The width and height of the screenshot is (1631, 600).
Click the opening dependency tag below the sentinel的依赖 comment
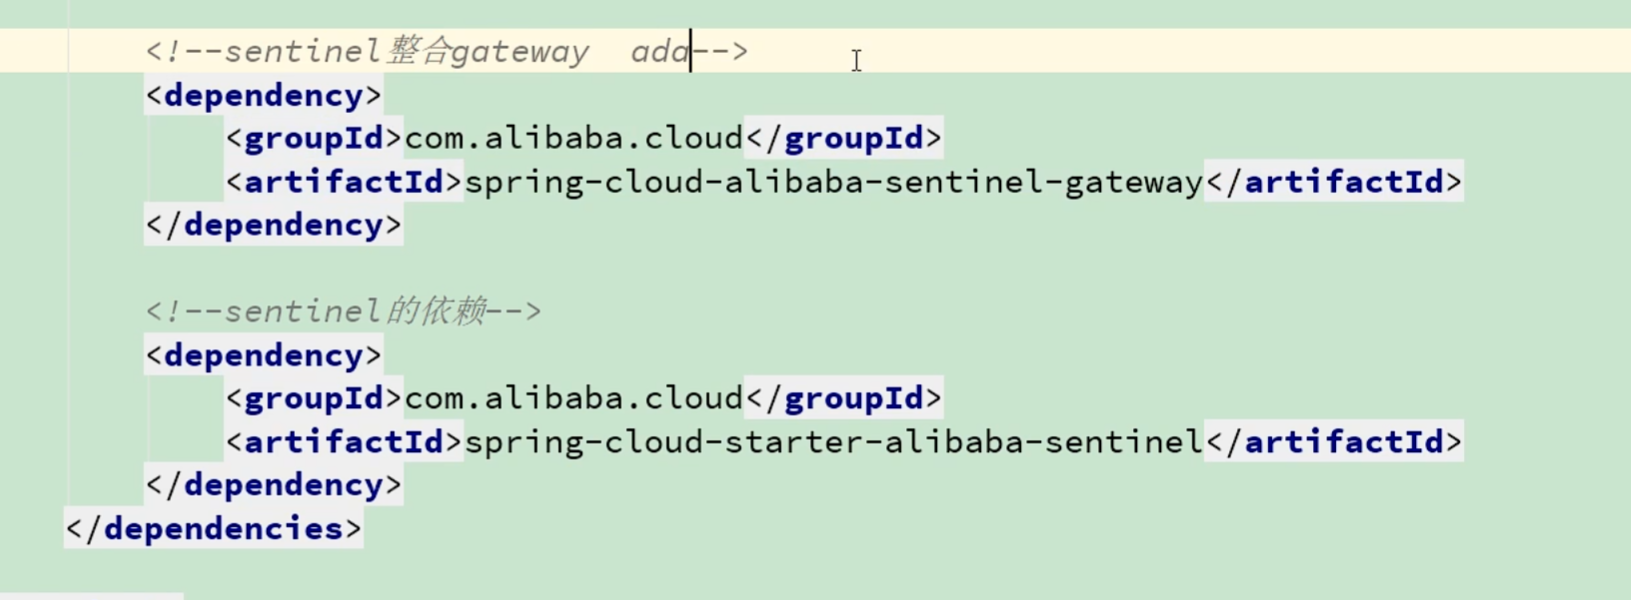(263, 355)
